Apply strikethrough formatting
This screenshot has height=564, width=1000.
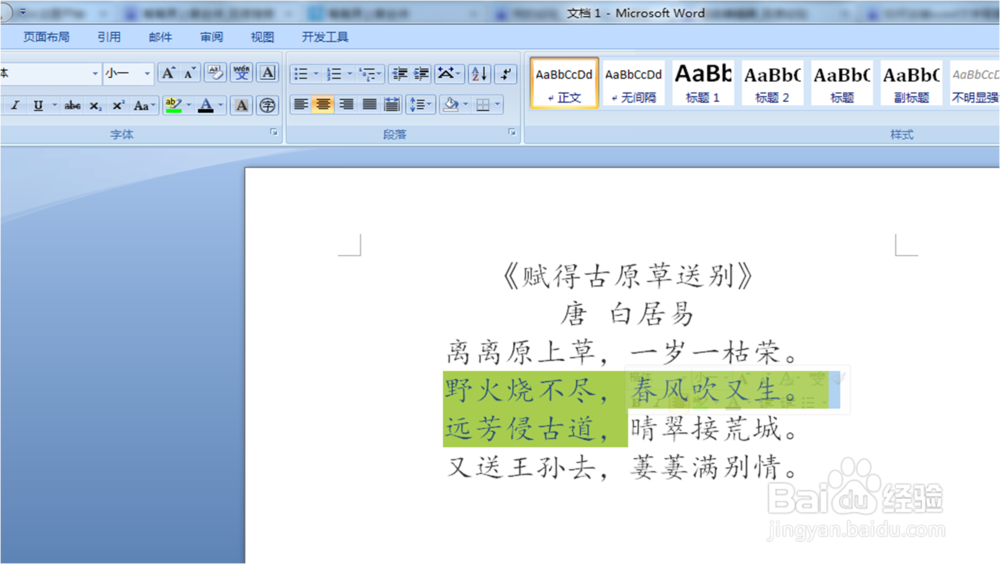pos(72,105)
